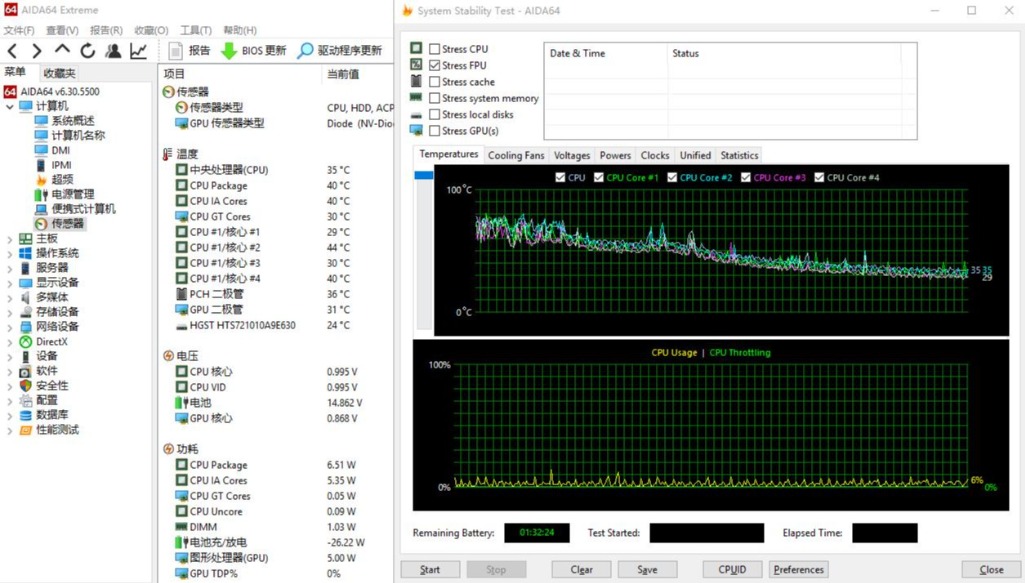1025x583 pixels.
Task: Click the BIOS 更新 green arrow icon
Action: click(x=229, y=51)
